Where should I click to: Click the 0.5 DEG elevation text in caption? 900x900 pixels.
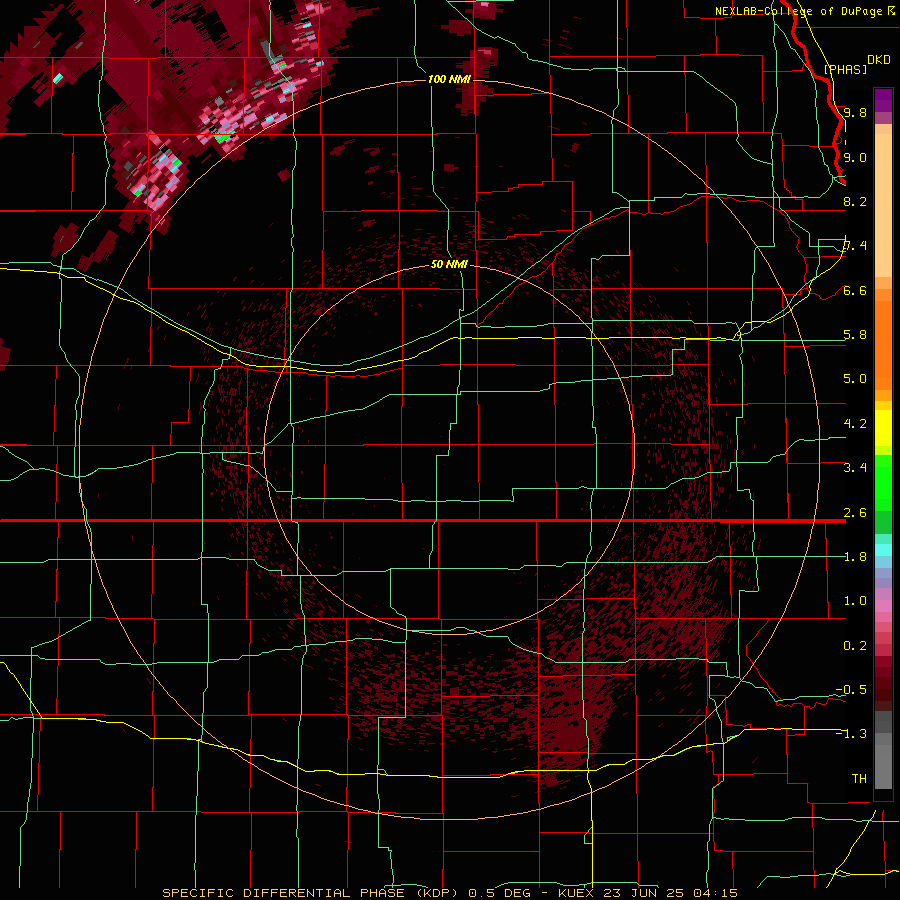coord(499,893)
